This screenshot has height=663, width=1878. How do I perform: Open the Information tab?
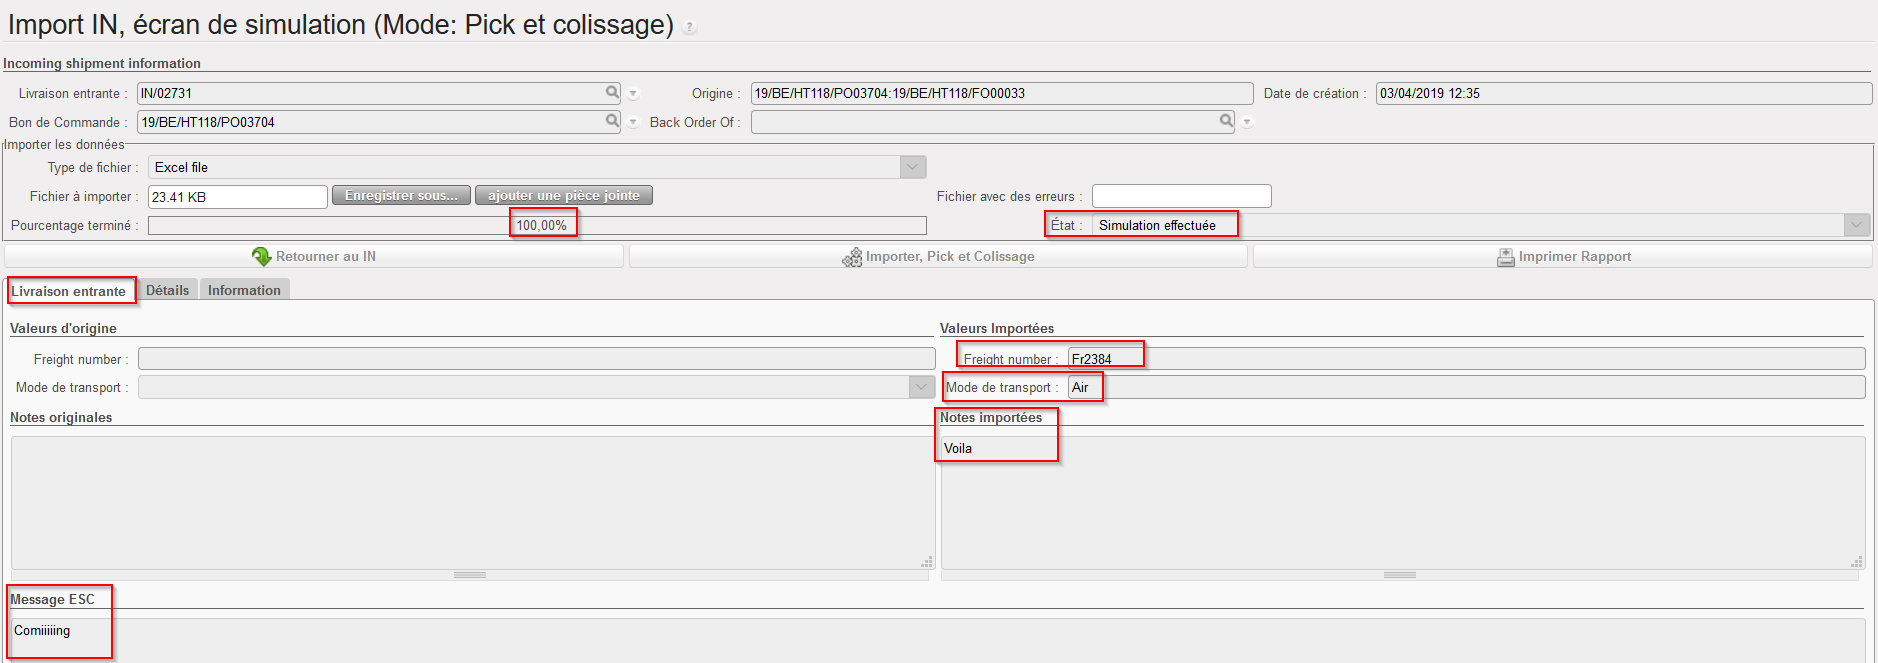click(244, 290)
